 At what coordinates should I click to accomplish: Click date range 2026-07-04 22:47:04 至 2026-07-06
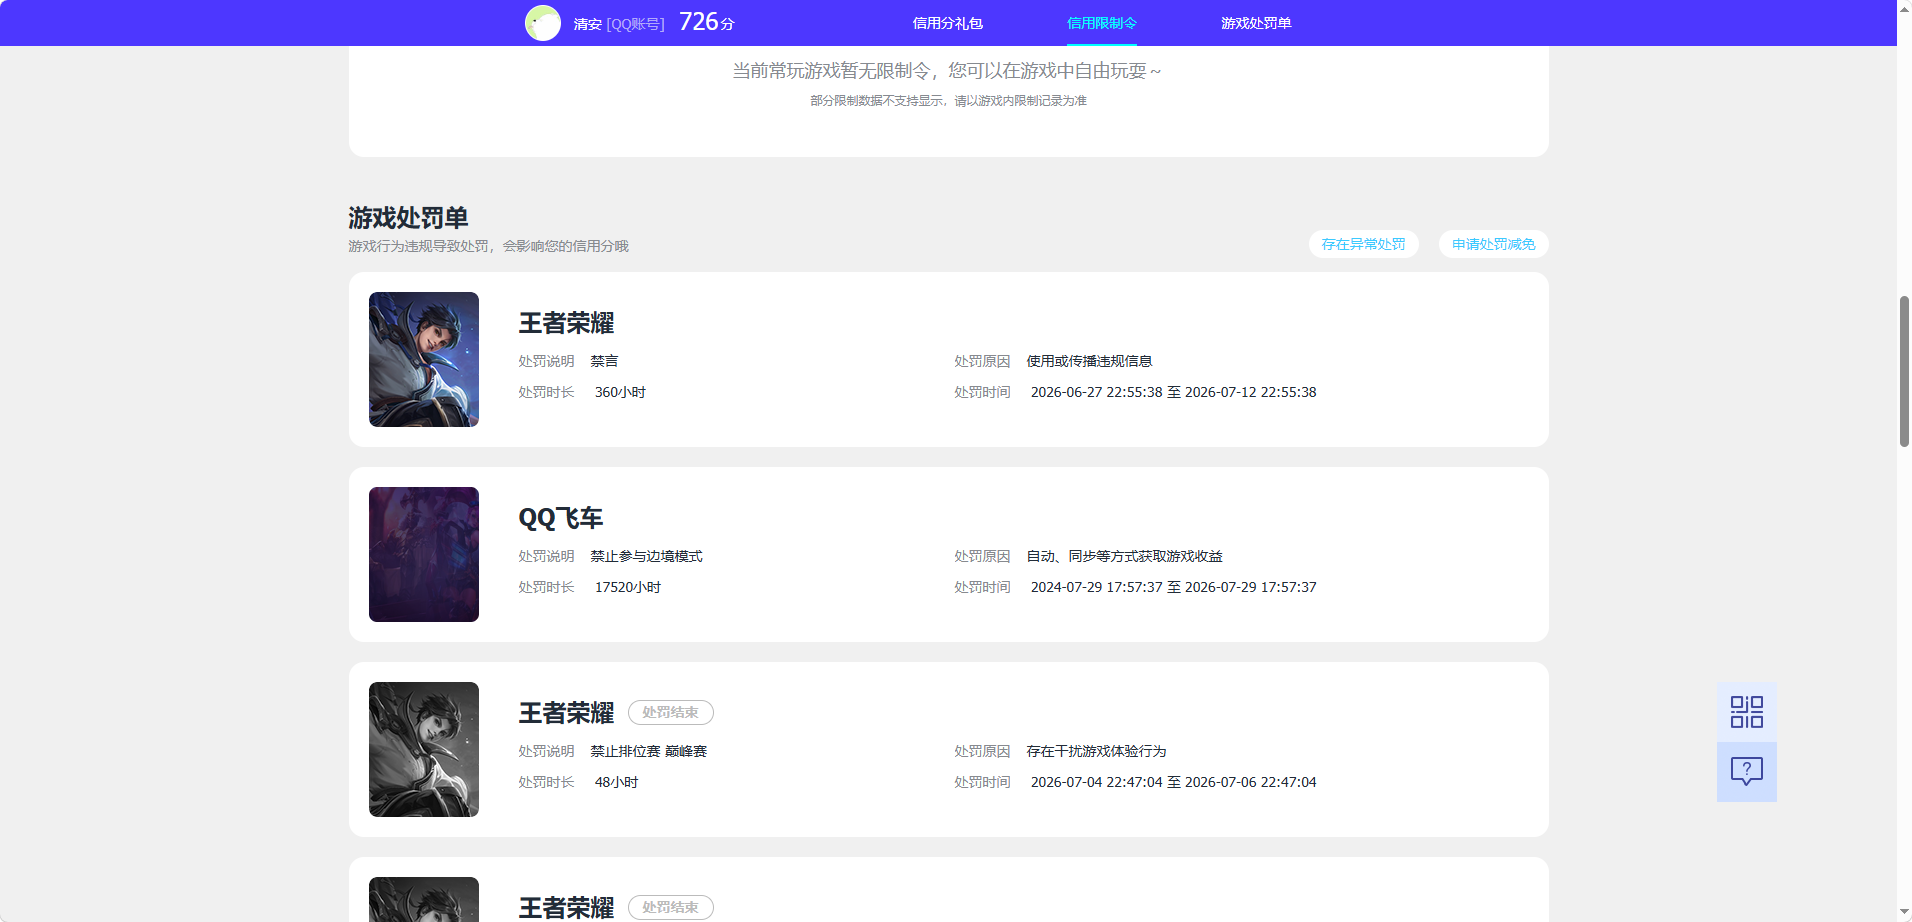(x=1173, y=782)
